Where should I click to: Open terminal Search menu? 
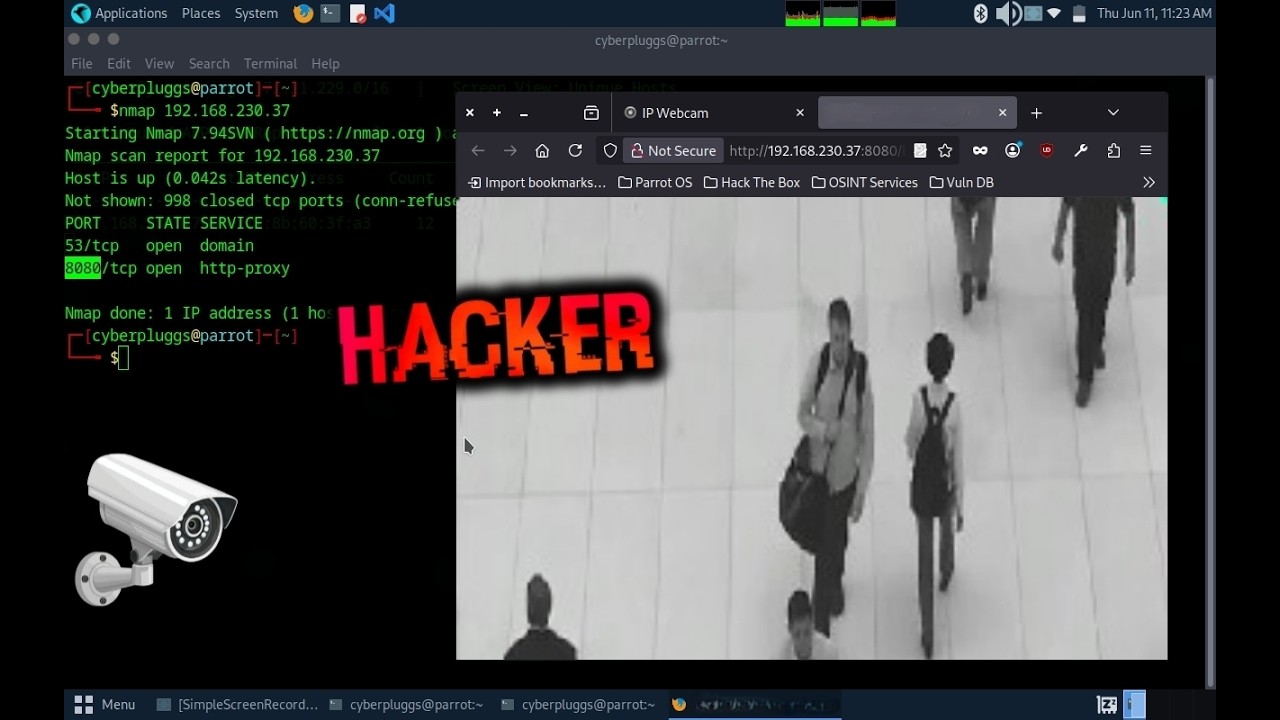pos(209,63)
